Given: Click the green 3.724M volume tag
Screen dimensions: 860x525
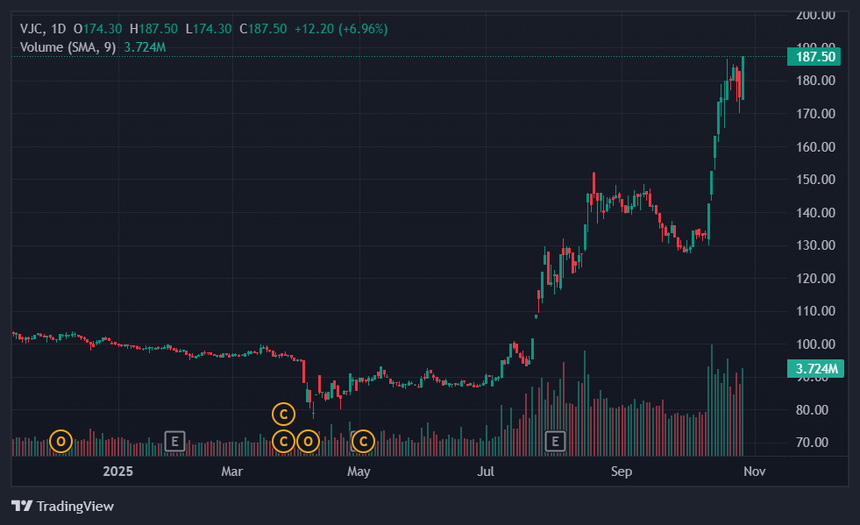Looking at the screenshot, I should coord(813,369).
